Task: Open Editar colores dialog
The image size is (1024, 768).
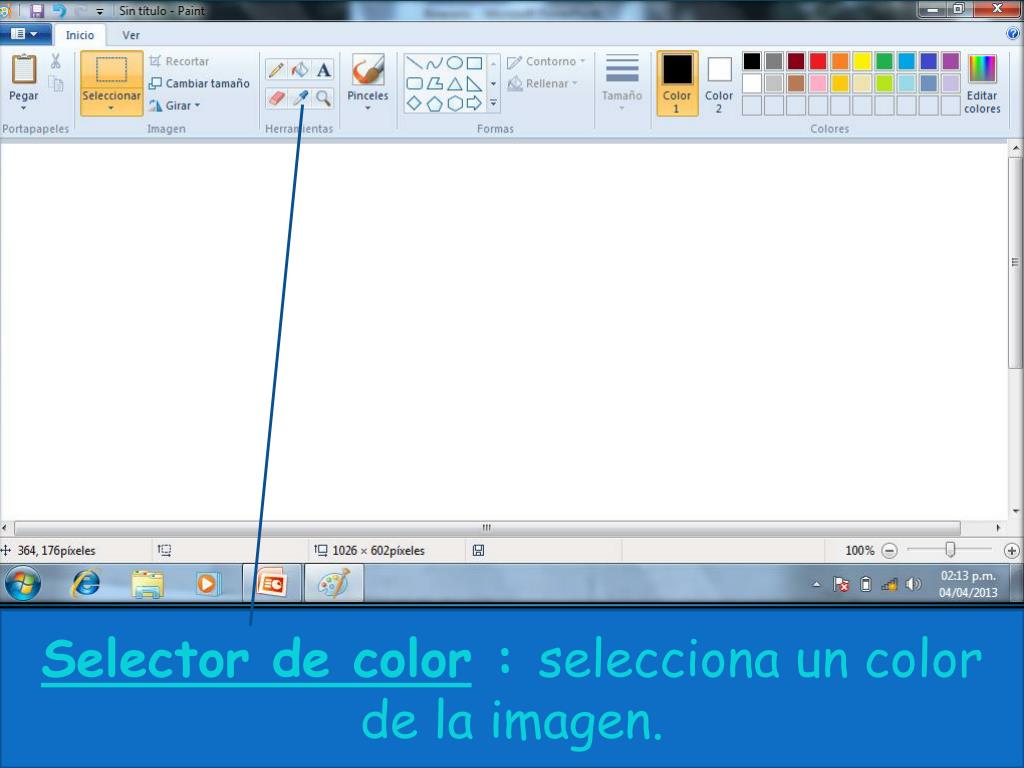Action: point(982,84)
